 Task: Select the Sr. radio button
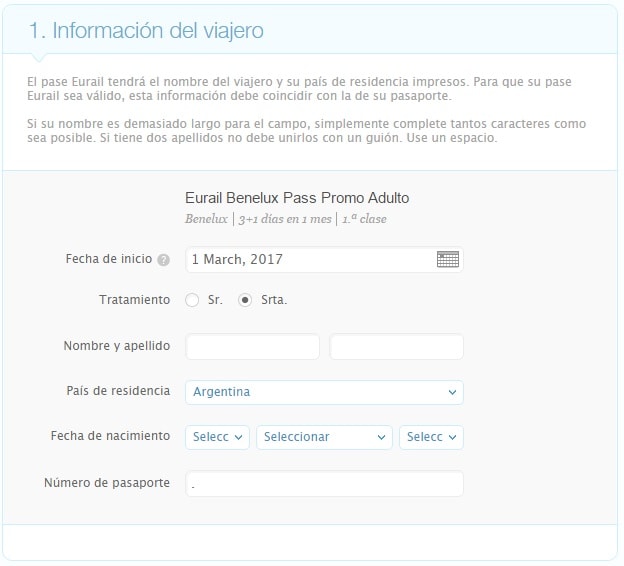[192, 300]
